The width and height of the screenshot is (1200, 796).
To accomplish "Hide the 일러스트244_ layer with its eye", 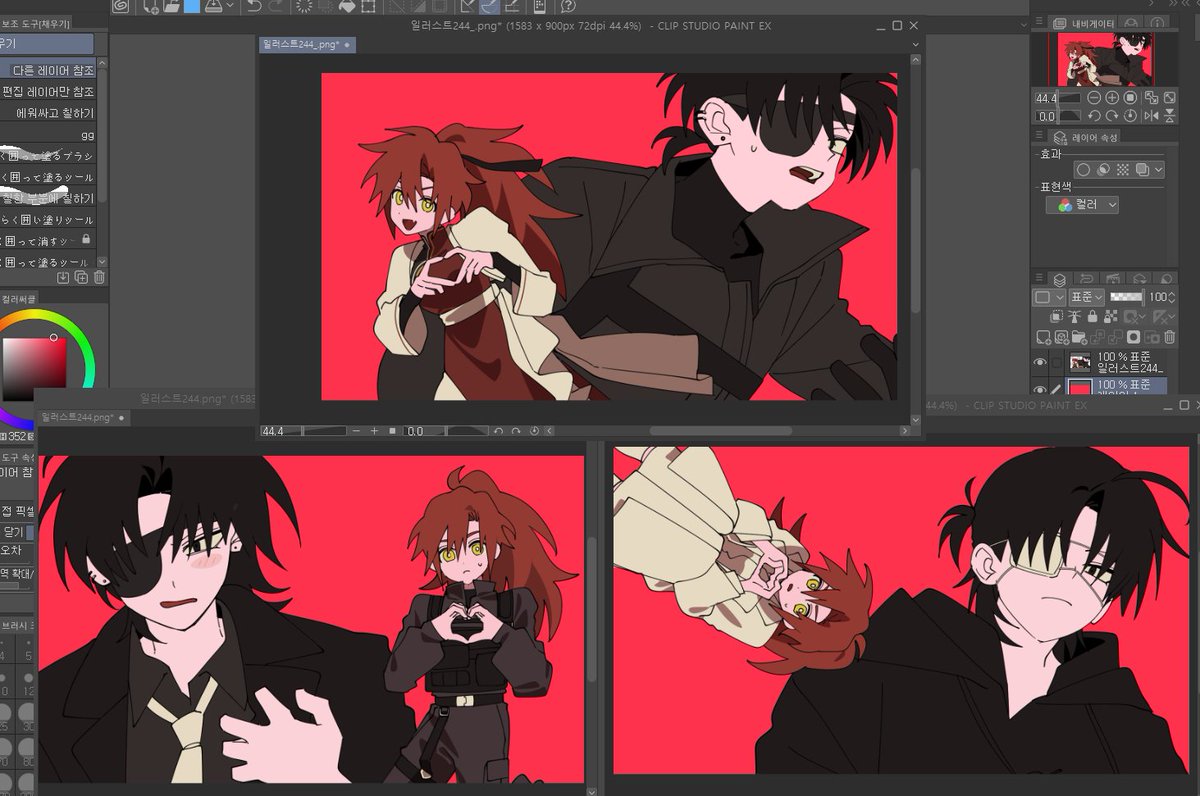I will pos(1040,362).
